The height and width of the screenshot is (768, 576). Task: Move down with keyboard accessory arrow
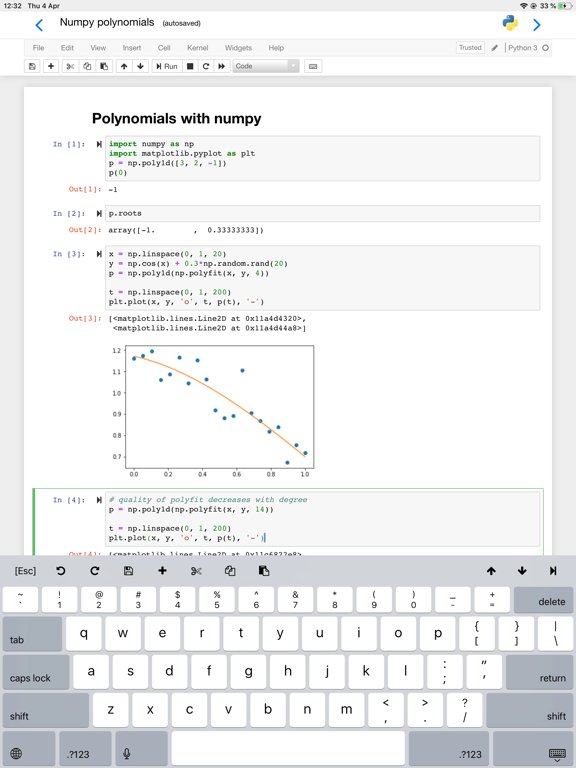(x=522, y=571)
